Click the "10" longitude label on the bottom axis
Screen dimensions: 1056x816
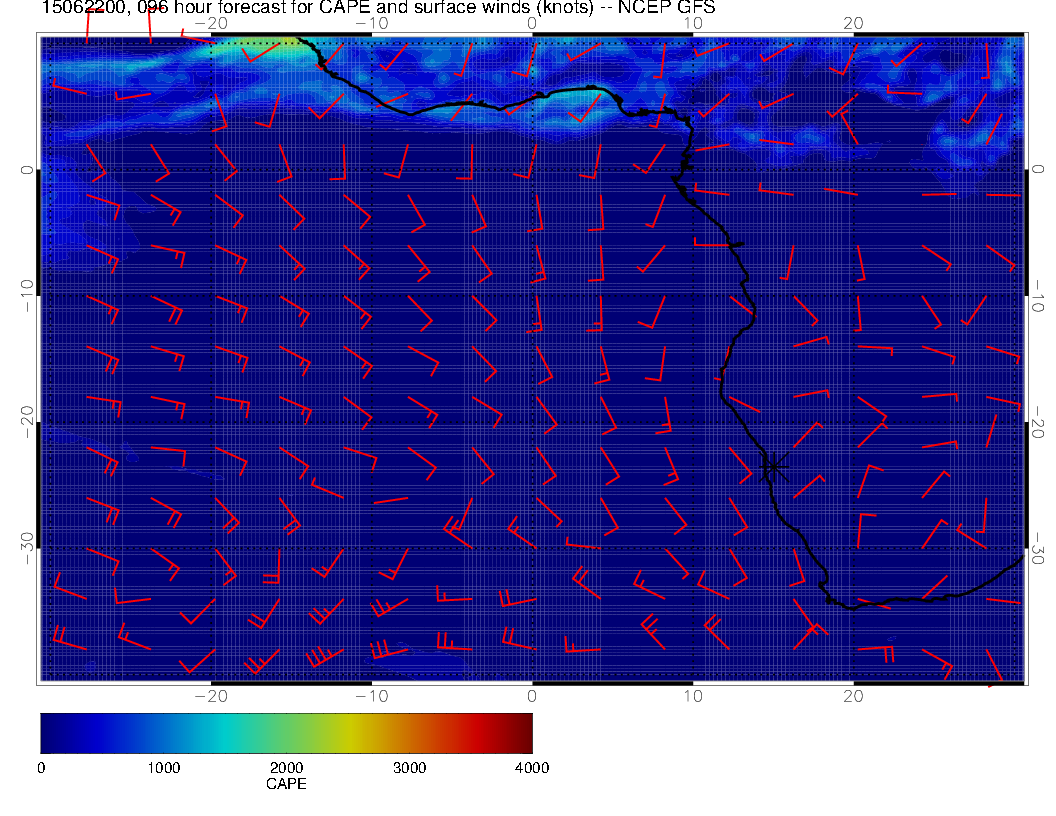[693, 696]
